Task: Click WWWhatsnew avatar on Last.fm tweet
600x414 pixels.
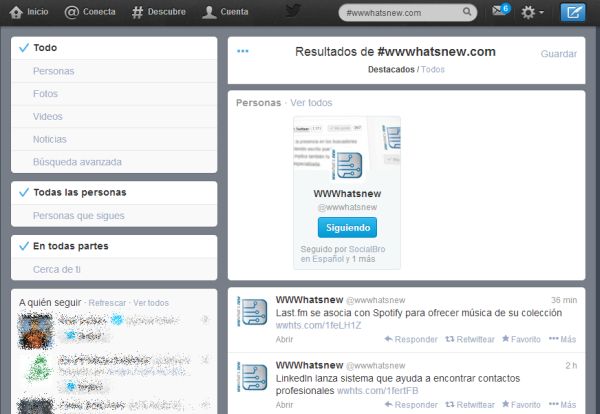Action: click(252, 311)
